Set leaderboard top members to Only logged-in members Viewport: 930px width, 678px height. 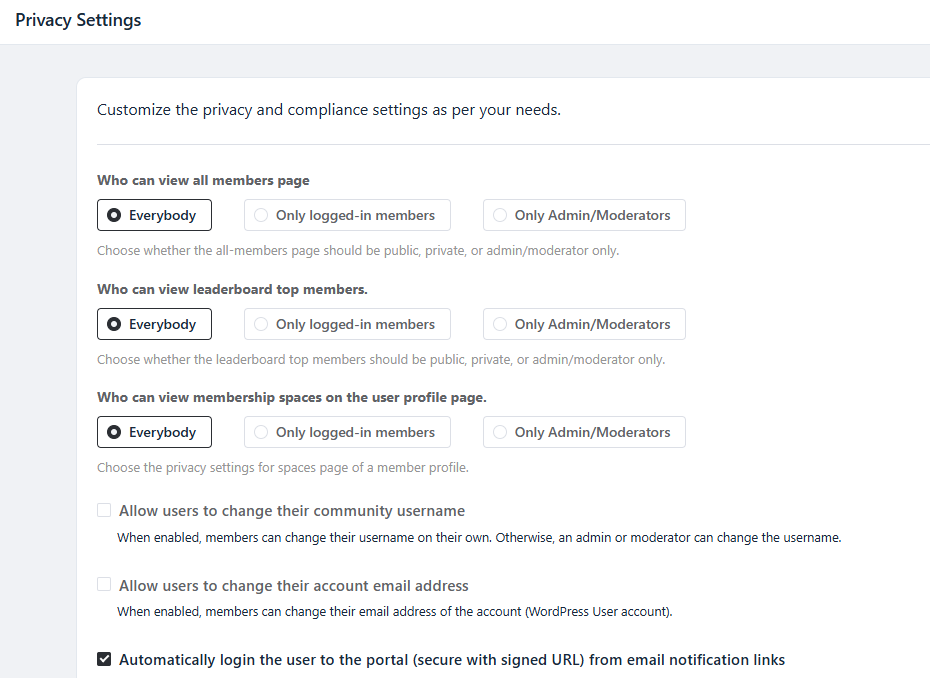[x=347, y=324]
